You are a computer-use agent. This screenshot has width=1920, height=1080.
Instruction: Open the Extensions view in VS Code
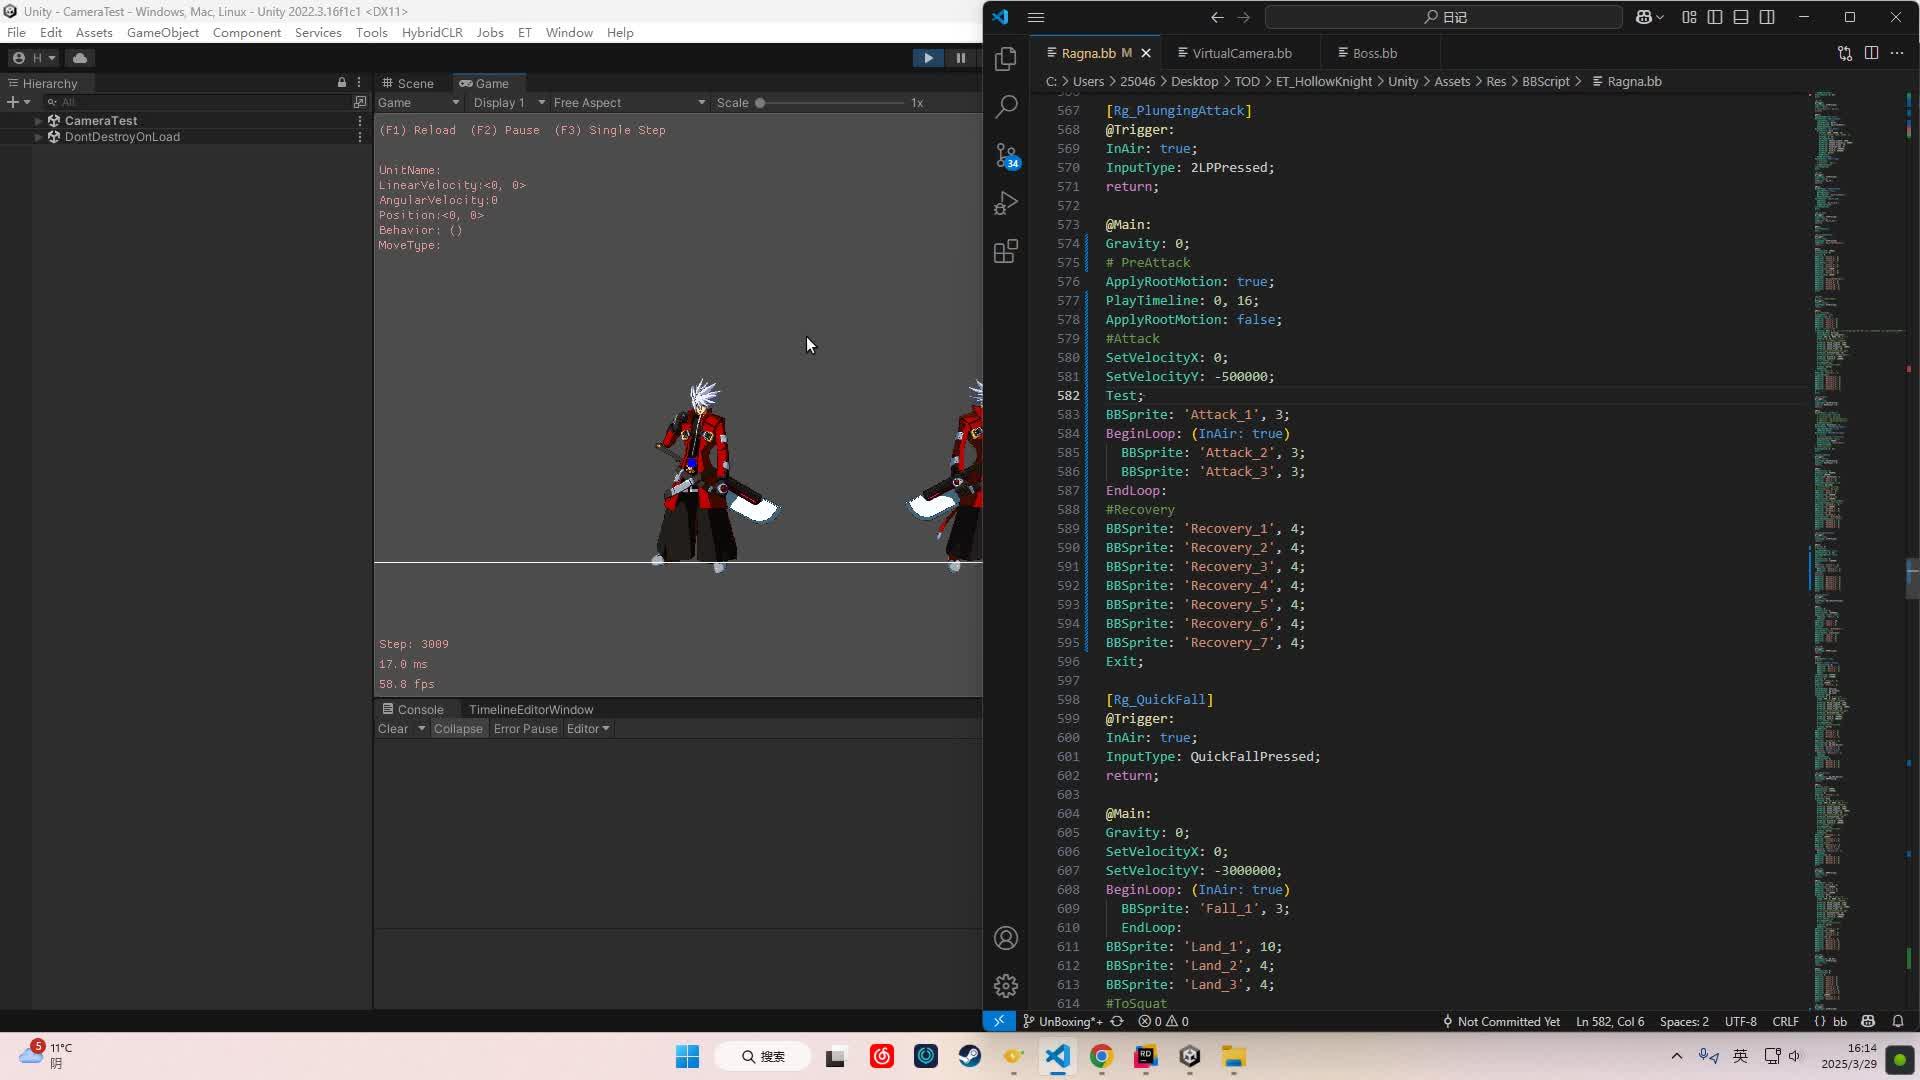1006,251
